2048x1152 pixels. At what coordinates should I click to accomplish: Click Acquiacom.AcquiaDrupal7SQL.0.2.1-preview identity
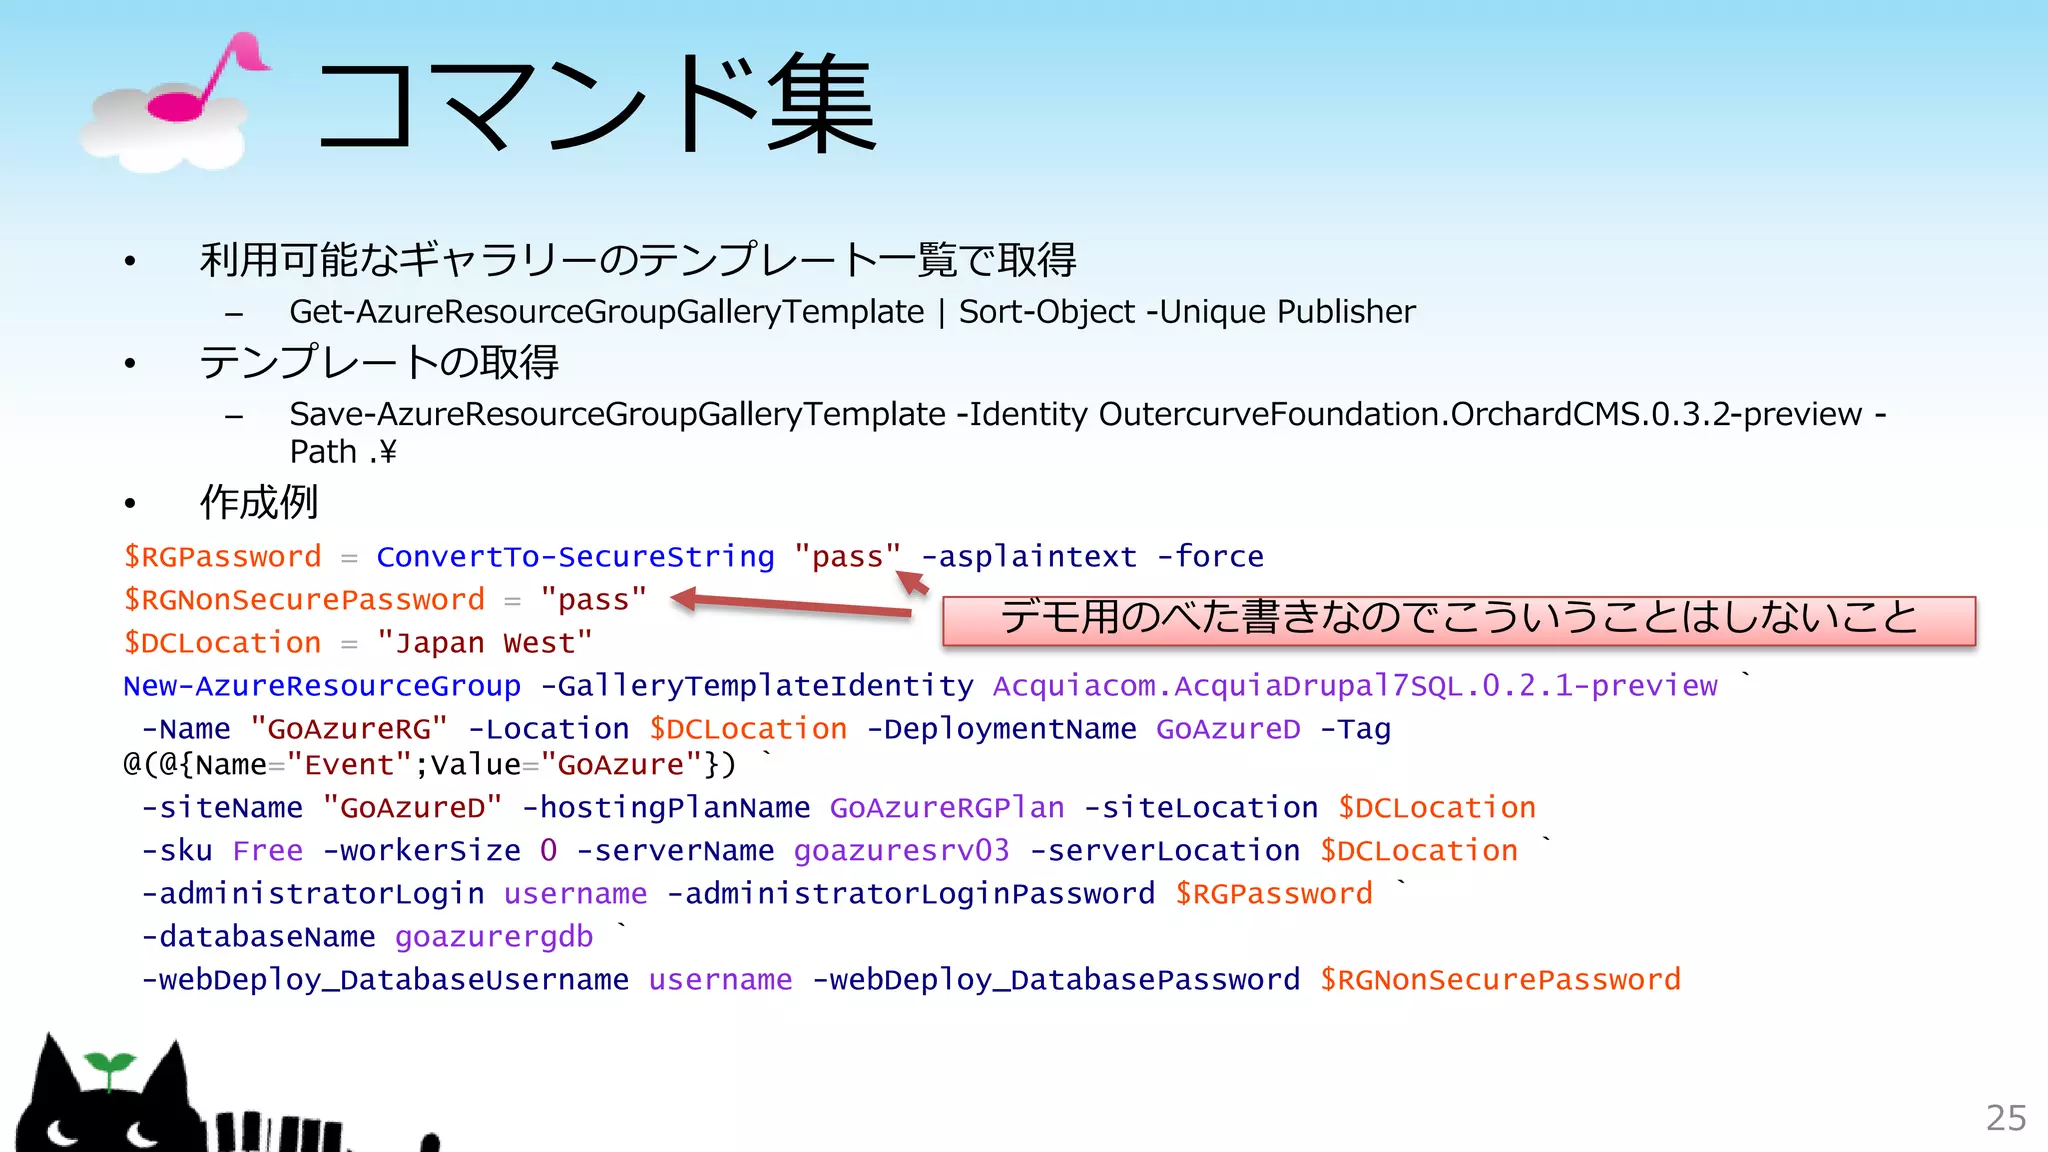pos(1355,686)
